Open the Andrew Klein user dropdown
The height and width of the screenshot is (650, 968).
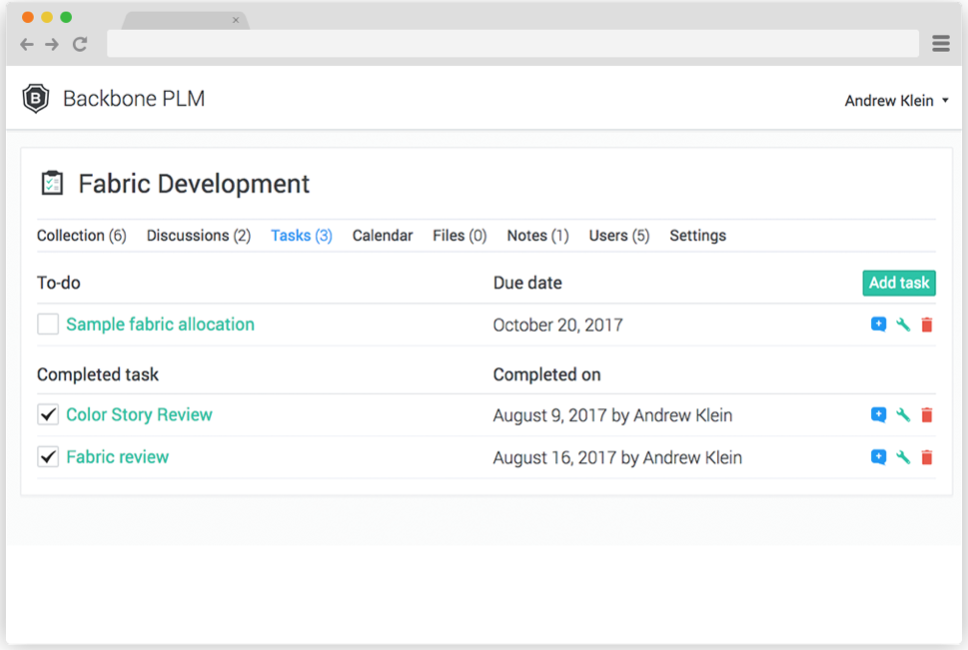point(896,101)
